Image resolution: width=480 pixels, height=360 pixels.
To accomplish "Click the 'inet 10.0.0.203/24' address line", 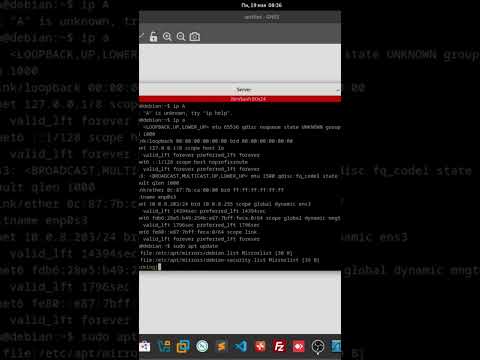I will [225, 204].
